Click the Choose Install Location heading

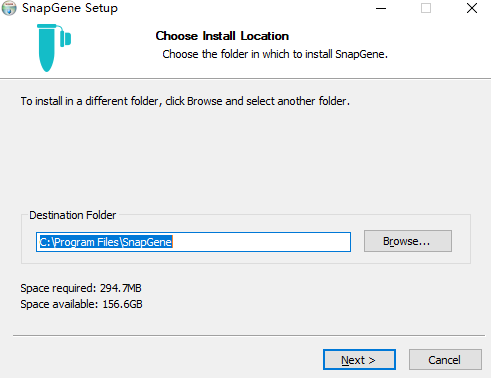pyautogui.click(x=222, y=36)
